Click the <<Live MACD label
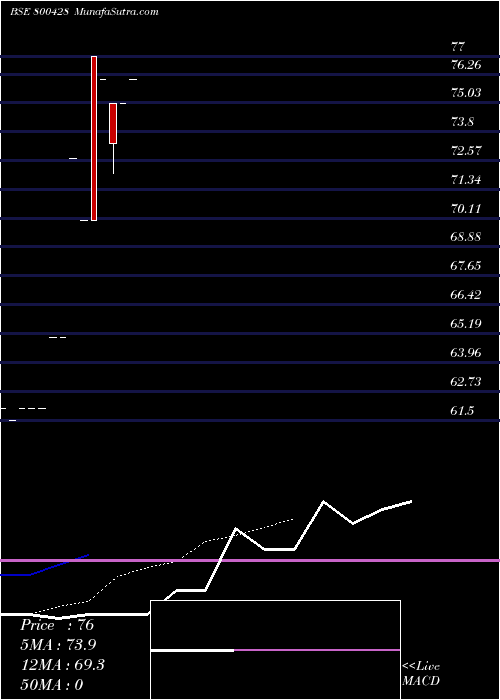500x700 pixels. click(421, 673)
